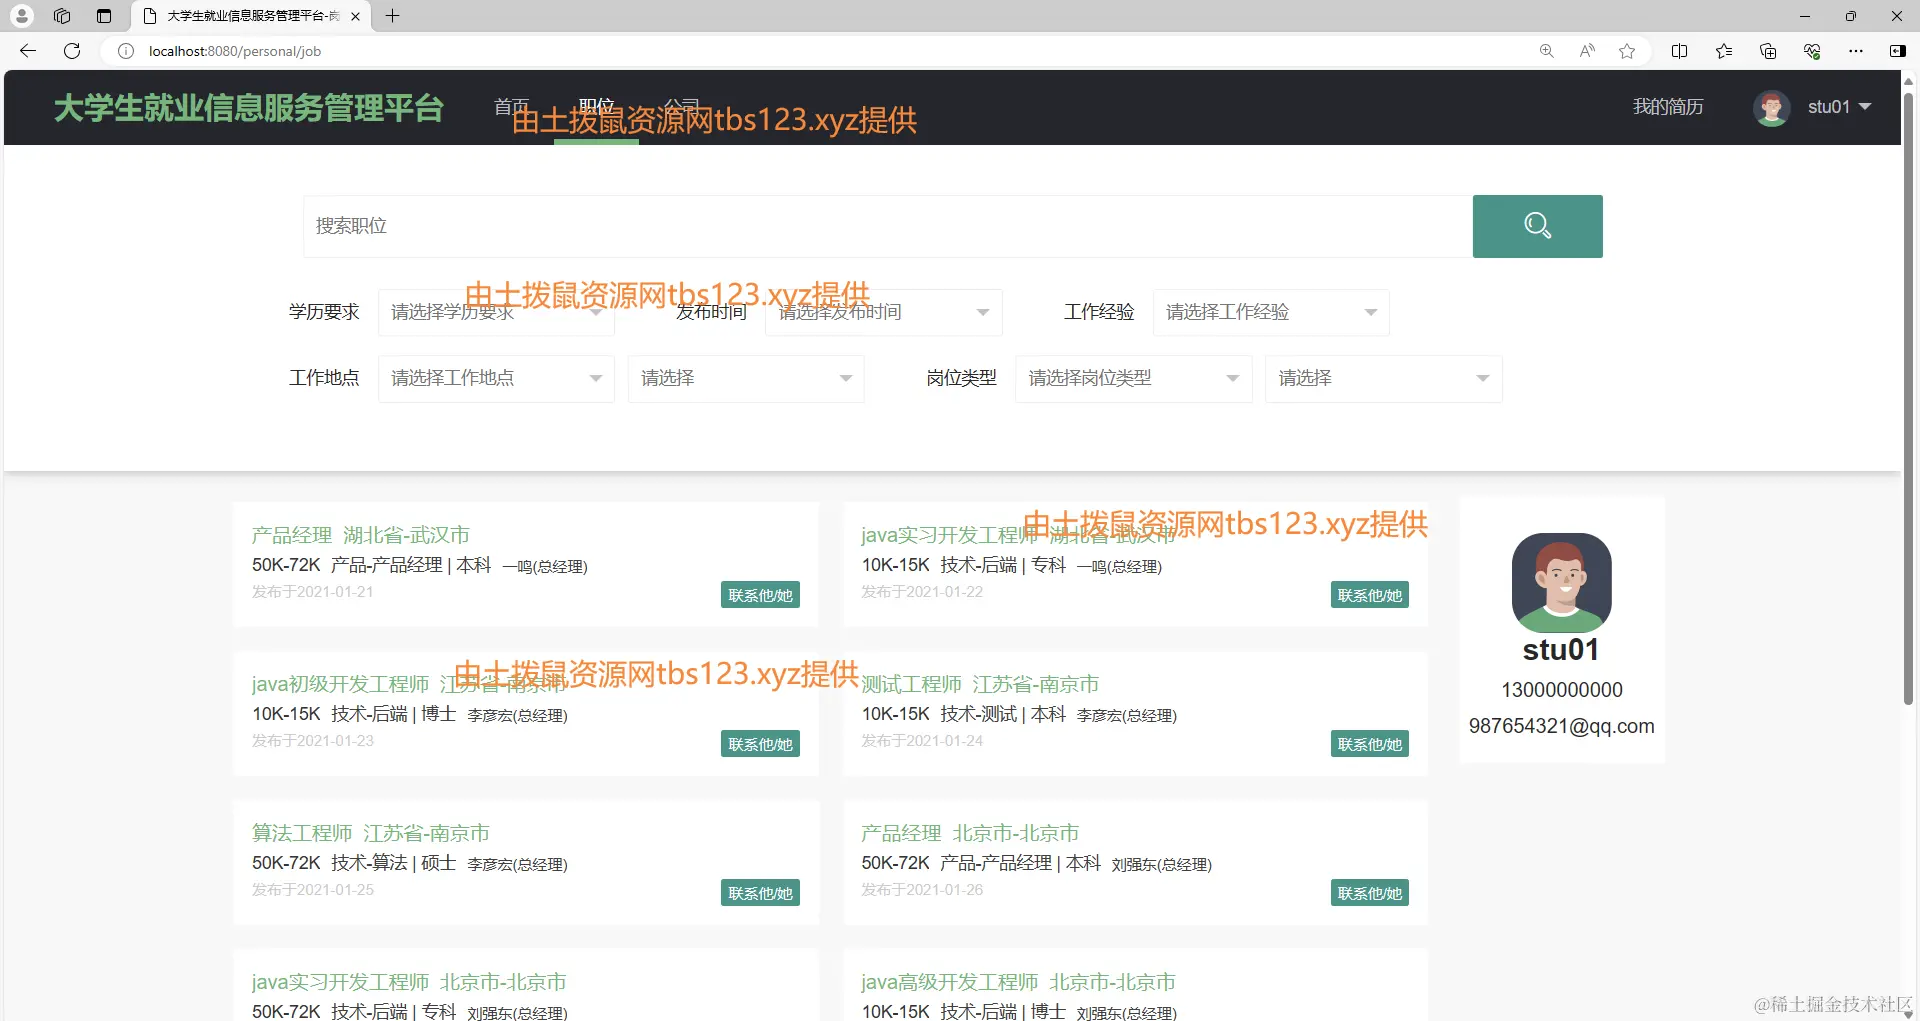
Task: Open the 请选择学历要求 dropdown
Action: [496, 312]
